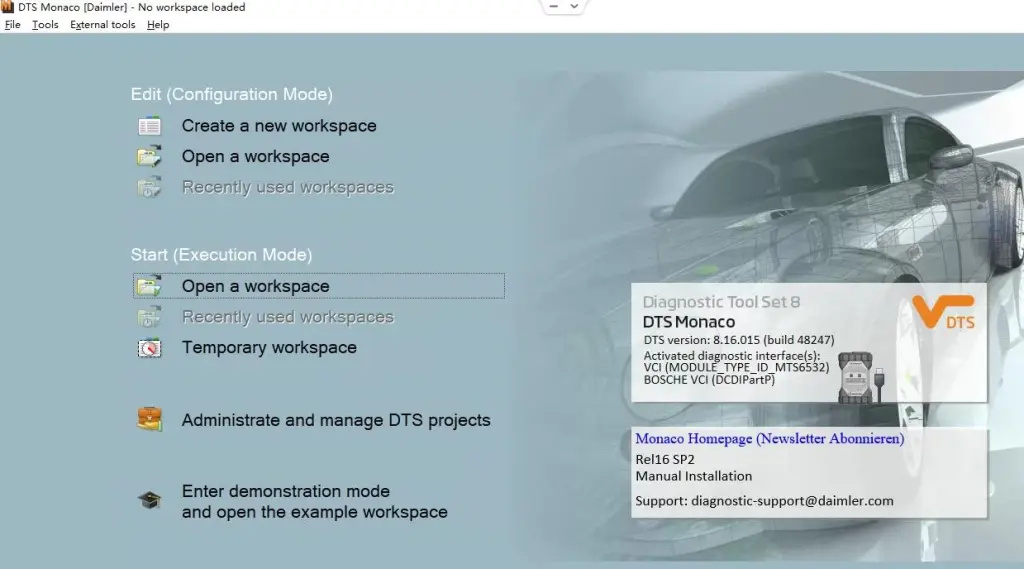Open Monaco Homepage (Newsletter Abonnieren) link
The image size is (1024, 569).
pos(770,438)
